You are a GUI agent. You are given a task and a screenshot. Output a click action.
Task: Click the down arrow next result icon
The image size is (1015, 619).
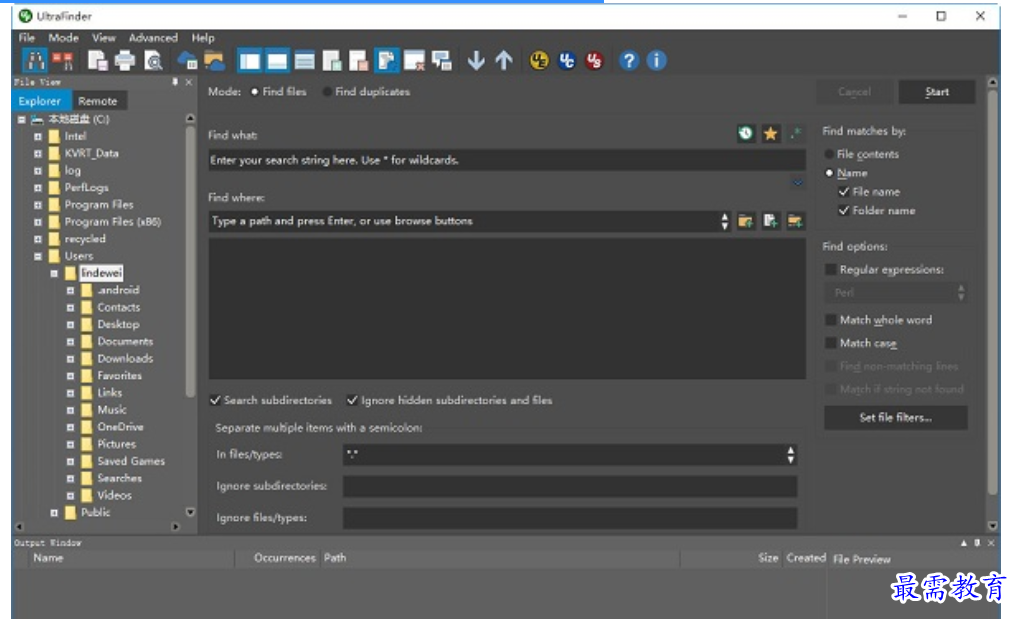tap(476, 61)
